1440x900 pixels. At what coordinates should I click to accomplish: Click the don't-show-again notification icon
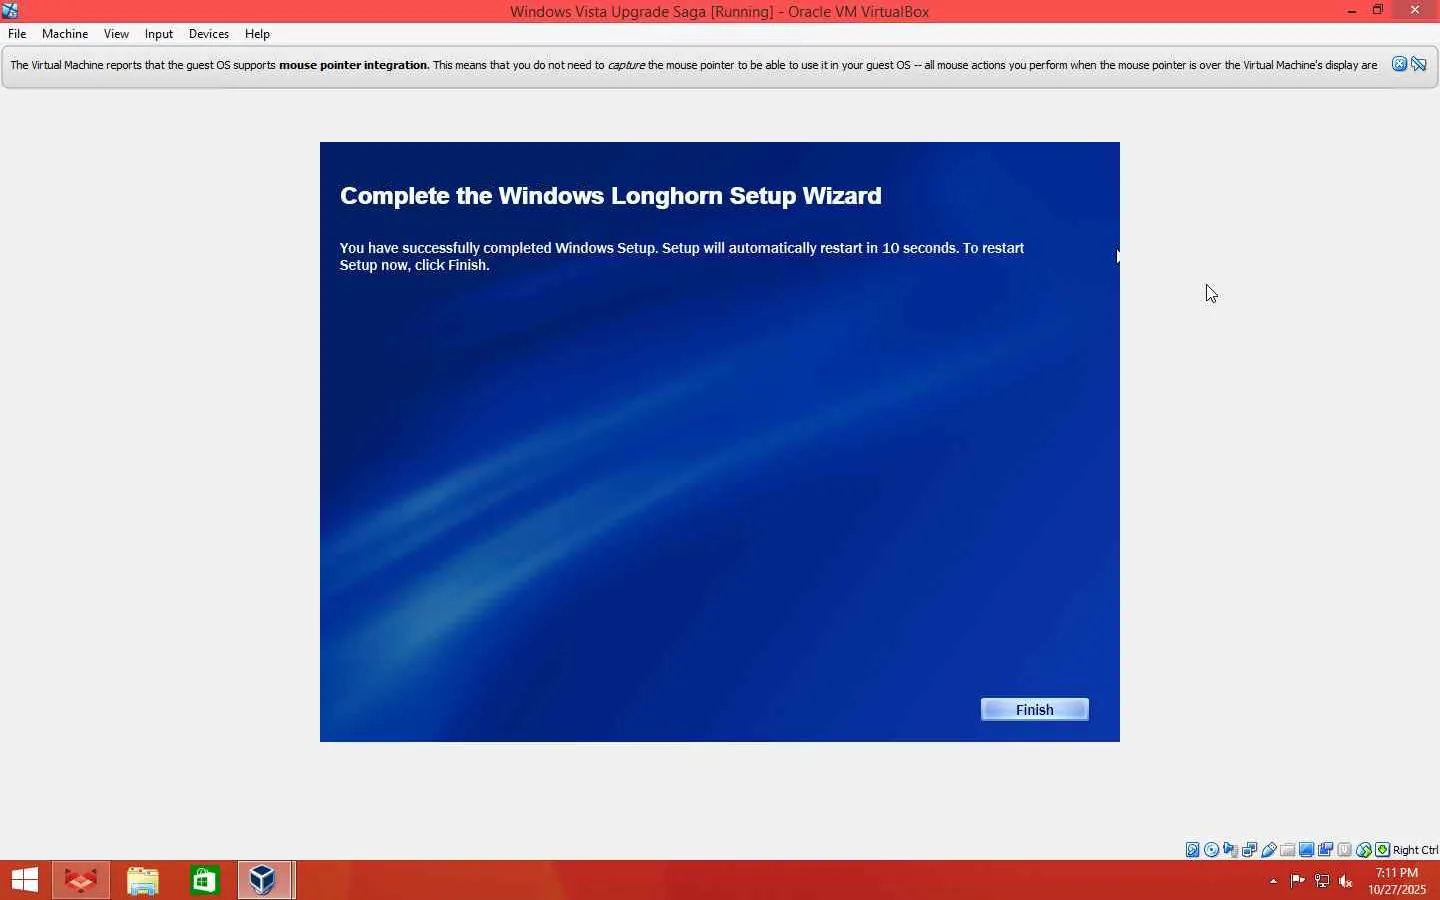[x=1419, y=64]
